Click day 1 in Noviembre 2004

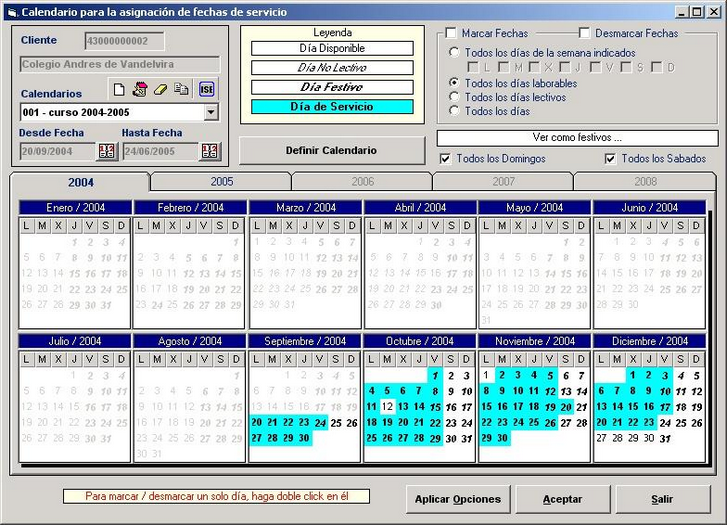click(x=486, y=375)
